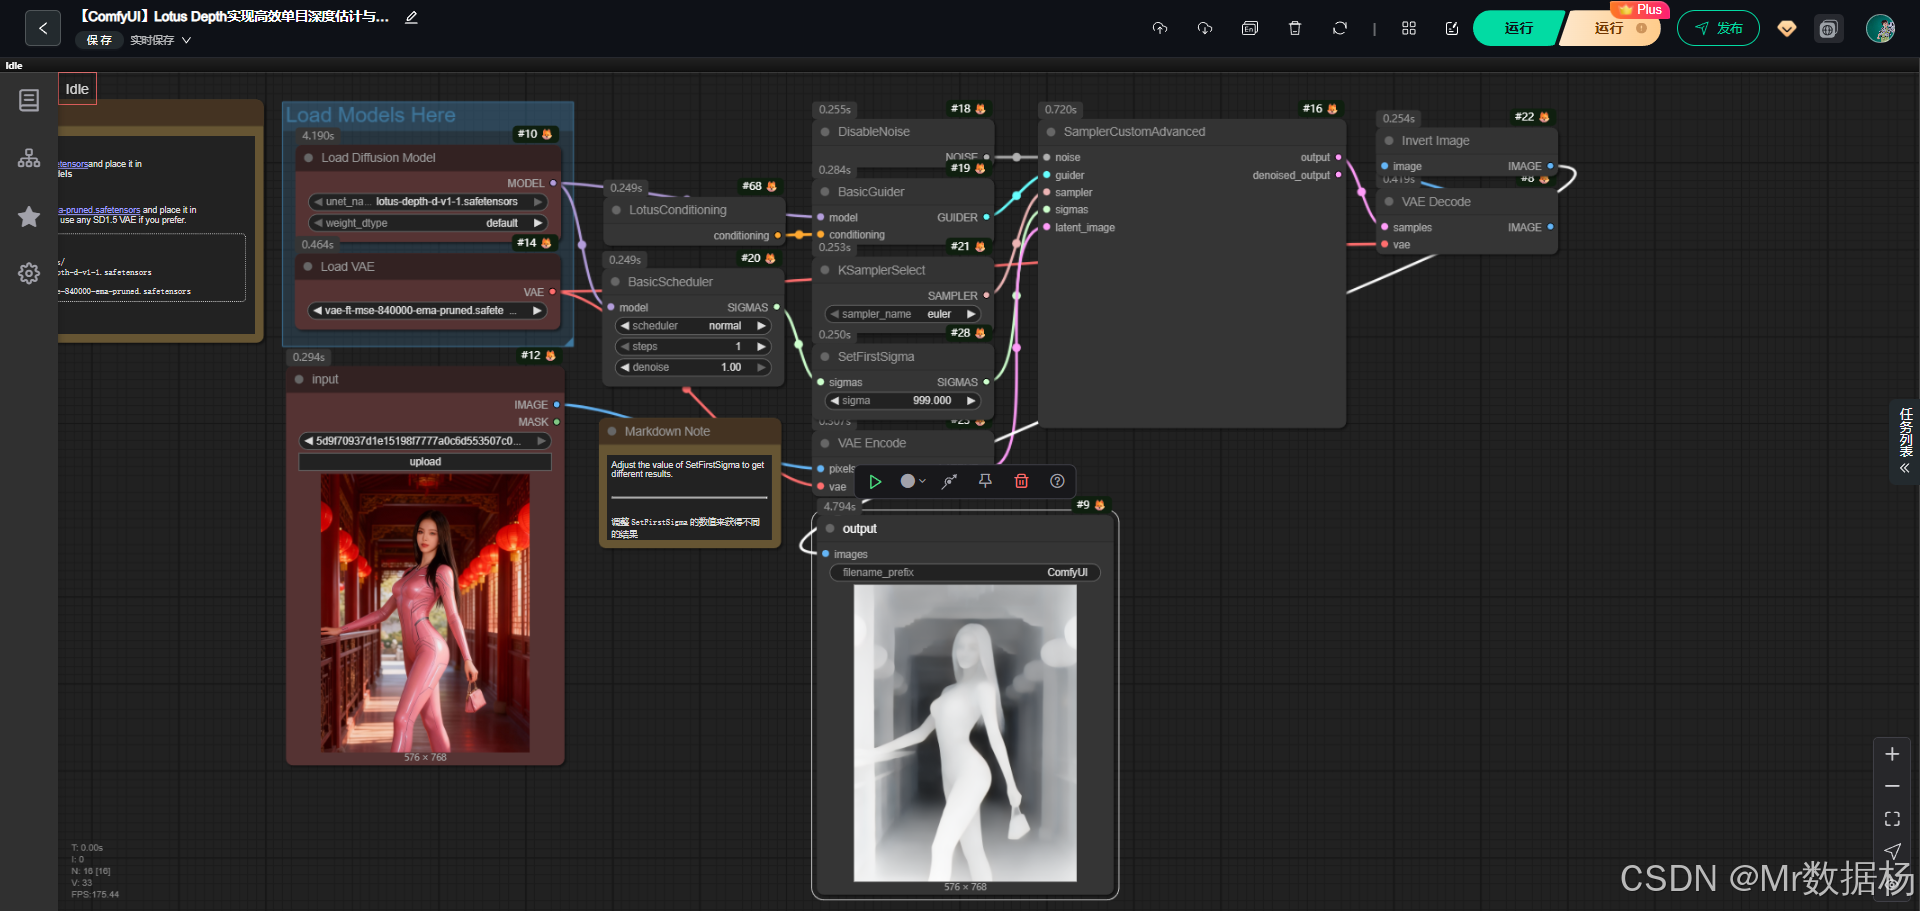The width and height of the screenshot is (1920, 911).
Task: Open the edit note icon in toolbar
Action: click(1452, 28)
